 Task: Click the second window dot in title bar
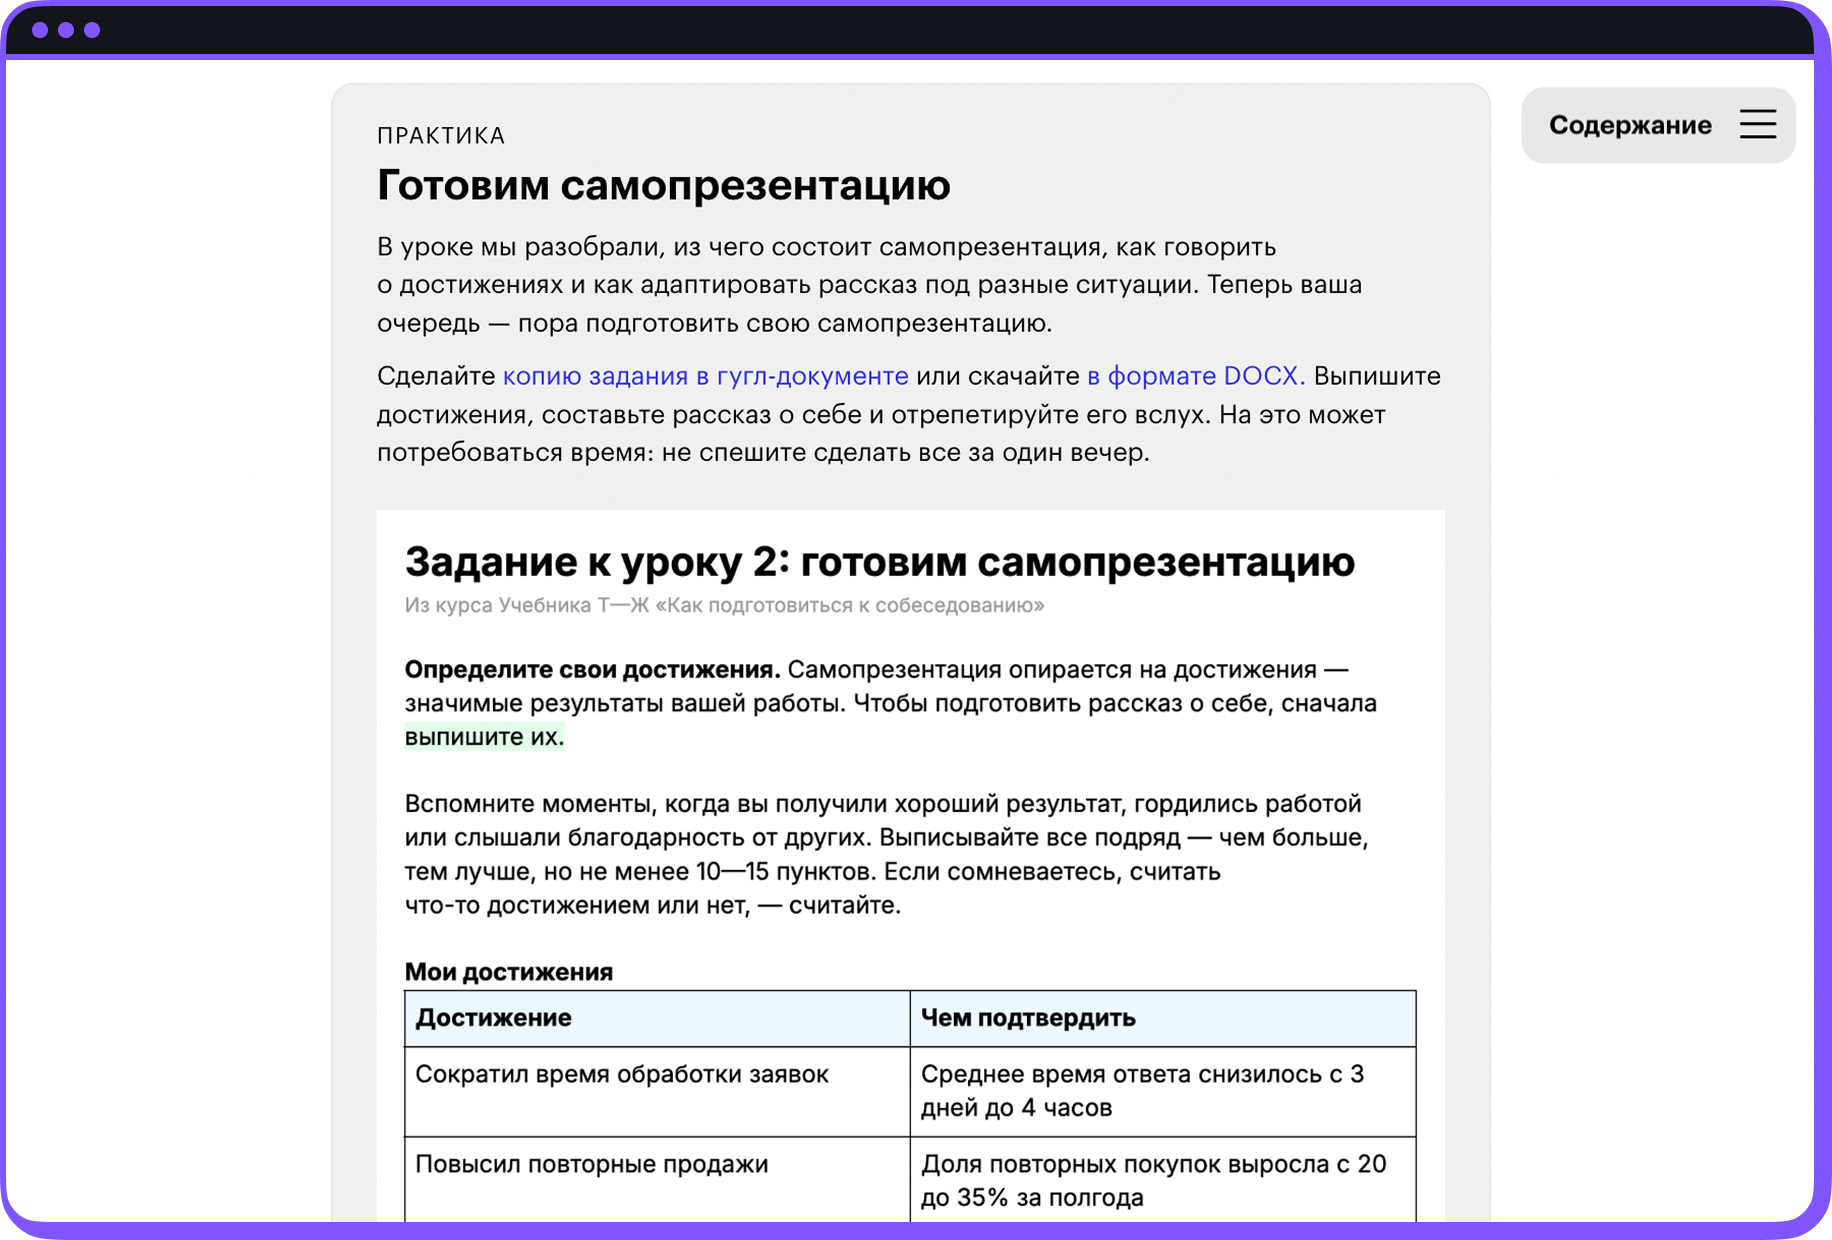click(66, 30)
